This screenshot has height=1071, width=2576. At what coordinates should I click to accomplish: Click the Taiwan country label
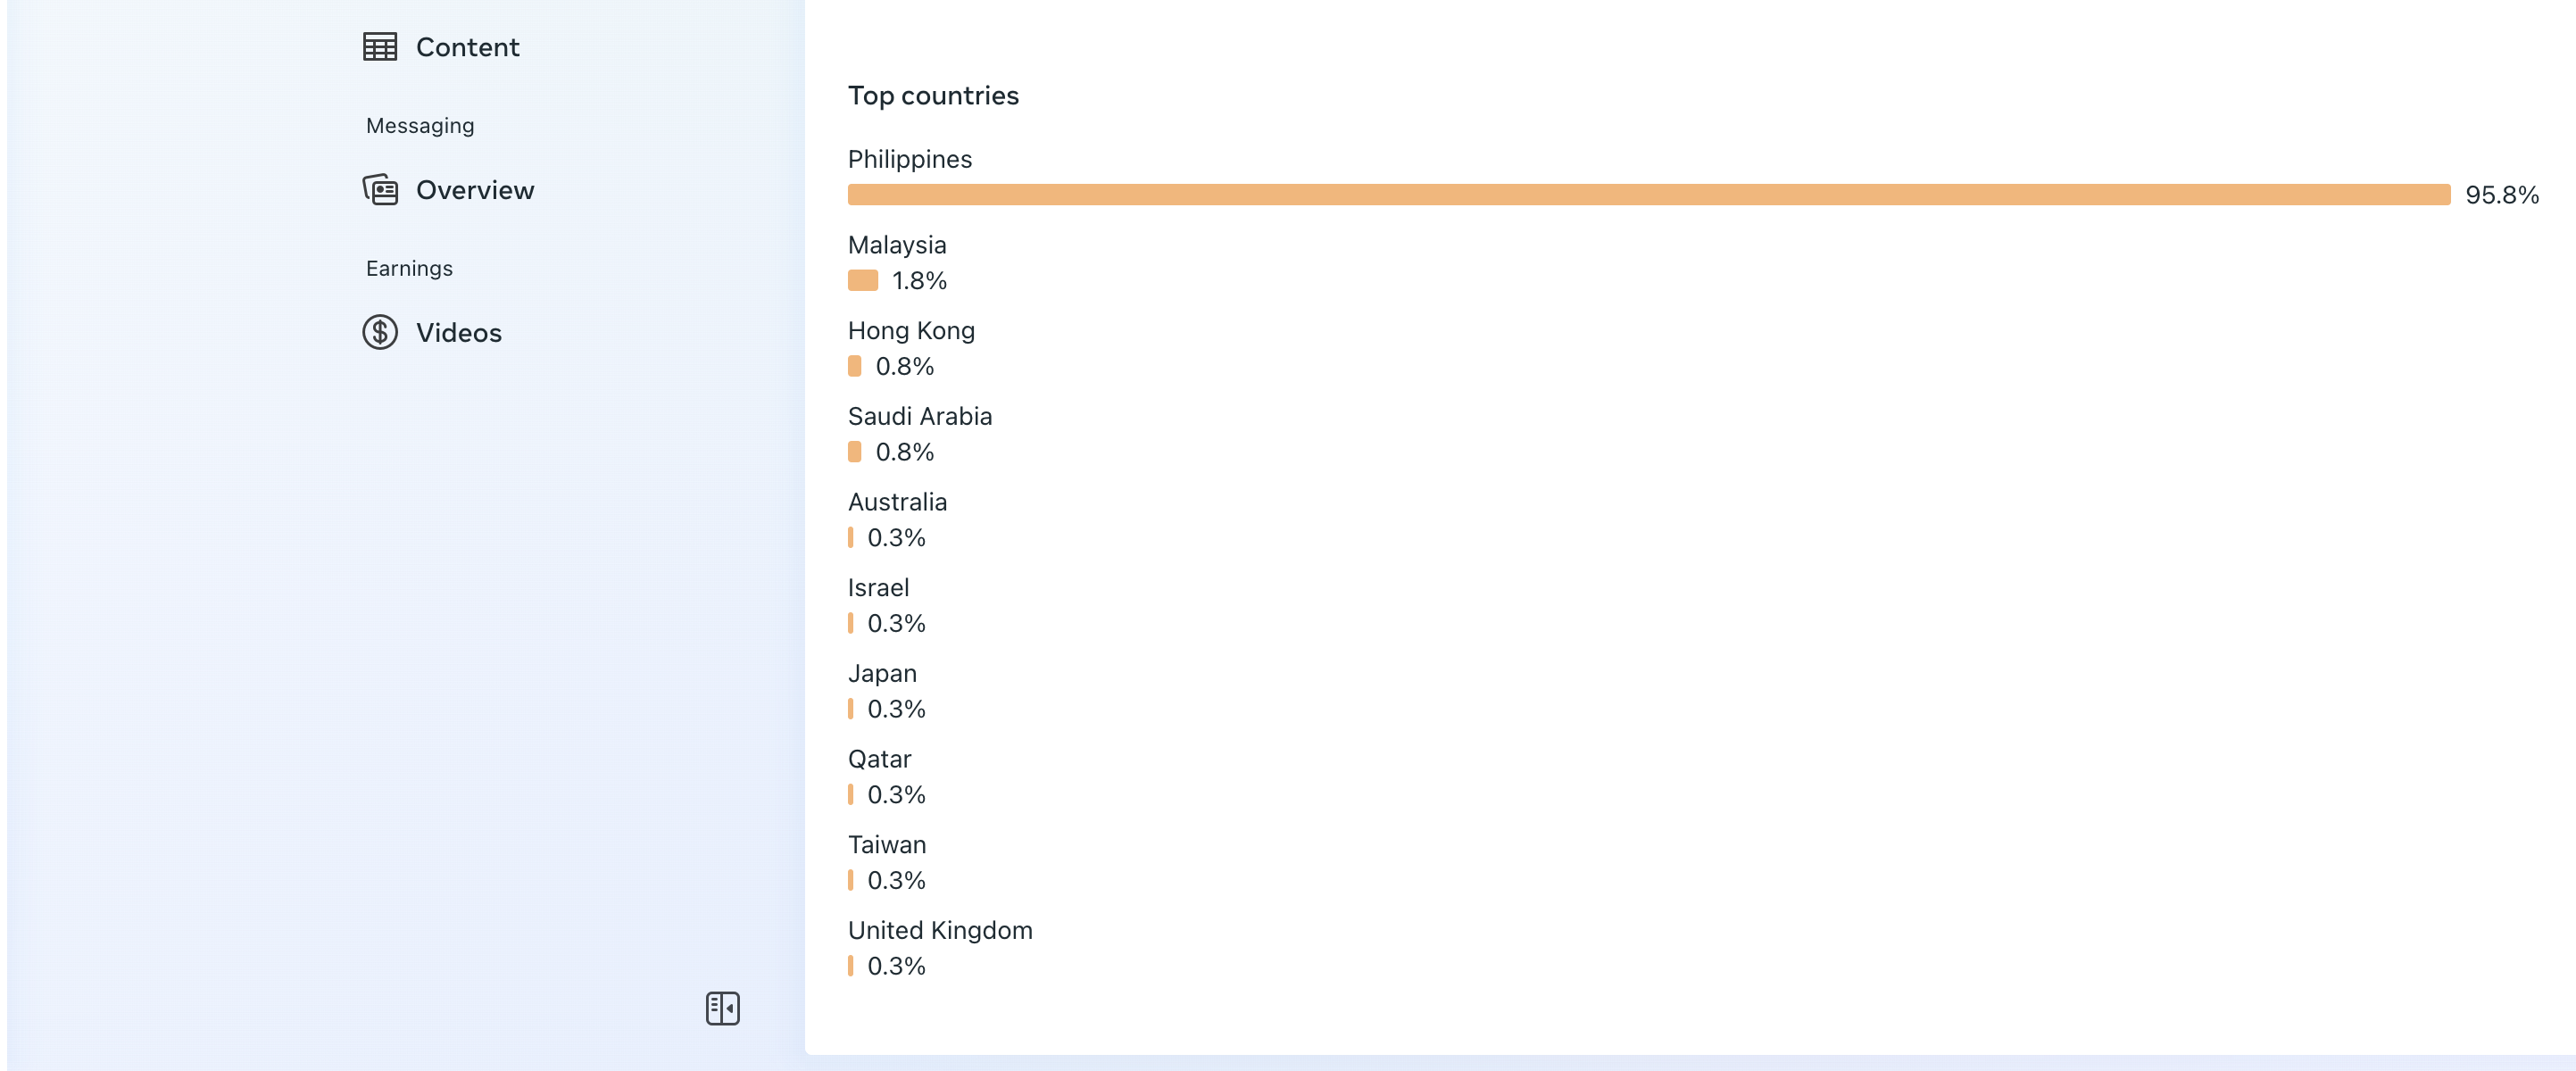click(x=886, y=845)
